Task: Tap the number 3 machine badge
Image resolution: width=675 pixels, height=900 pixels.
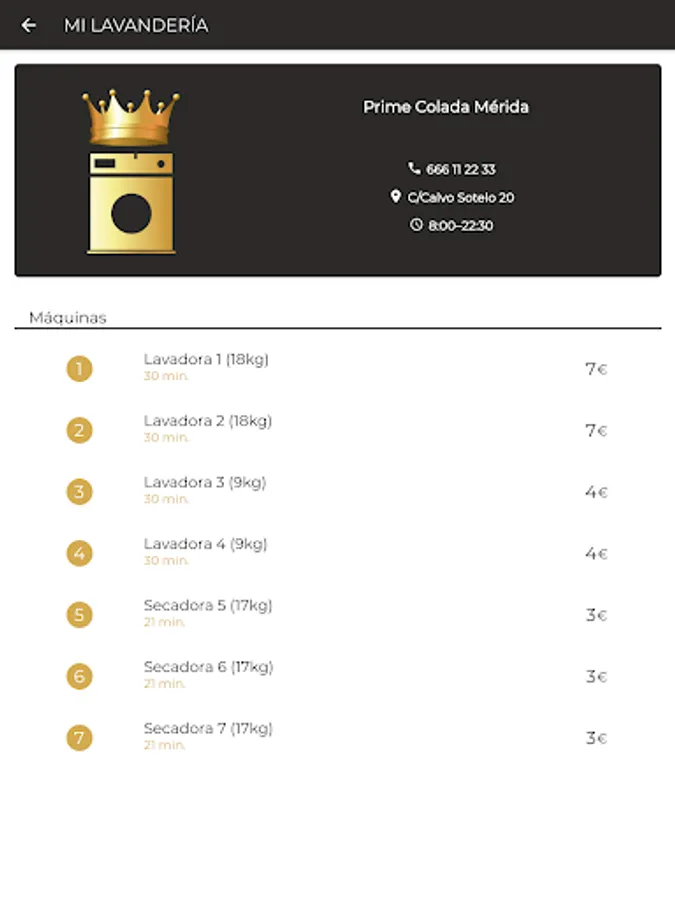Action: 80,492
